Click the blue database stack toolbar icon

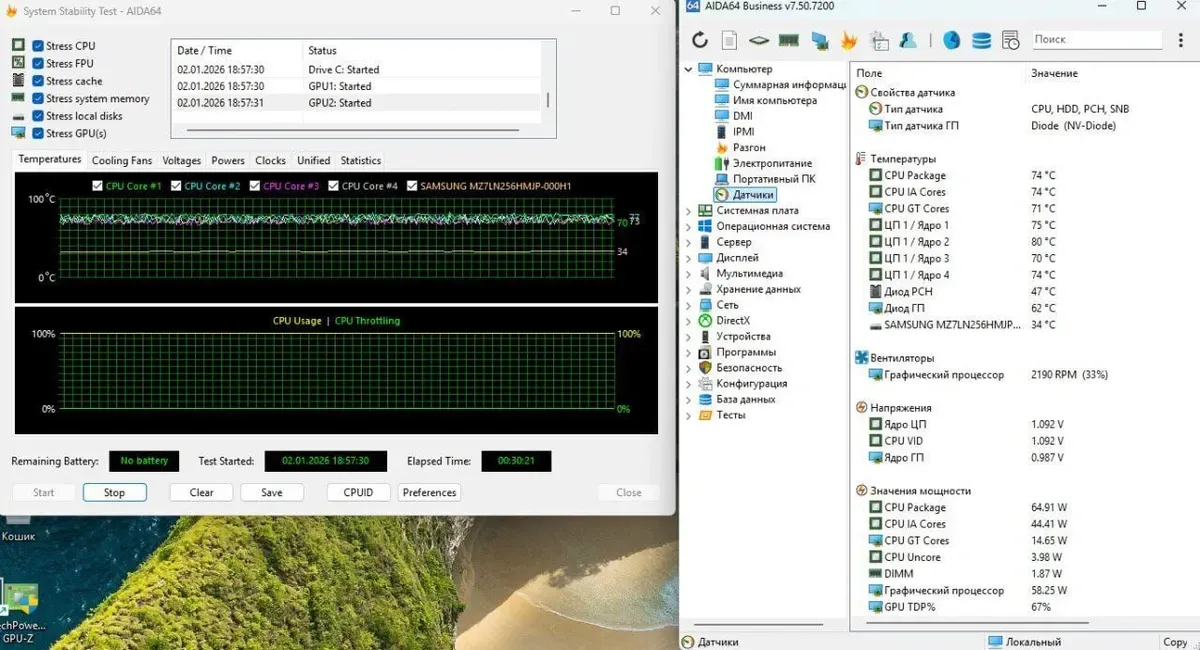981,40
